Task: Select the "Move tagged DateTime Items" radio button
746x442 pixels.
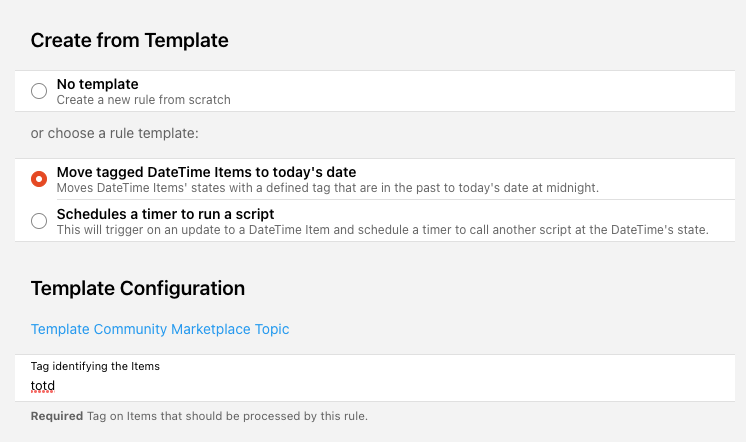Action: (x=39, y=179)
